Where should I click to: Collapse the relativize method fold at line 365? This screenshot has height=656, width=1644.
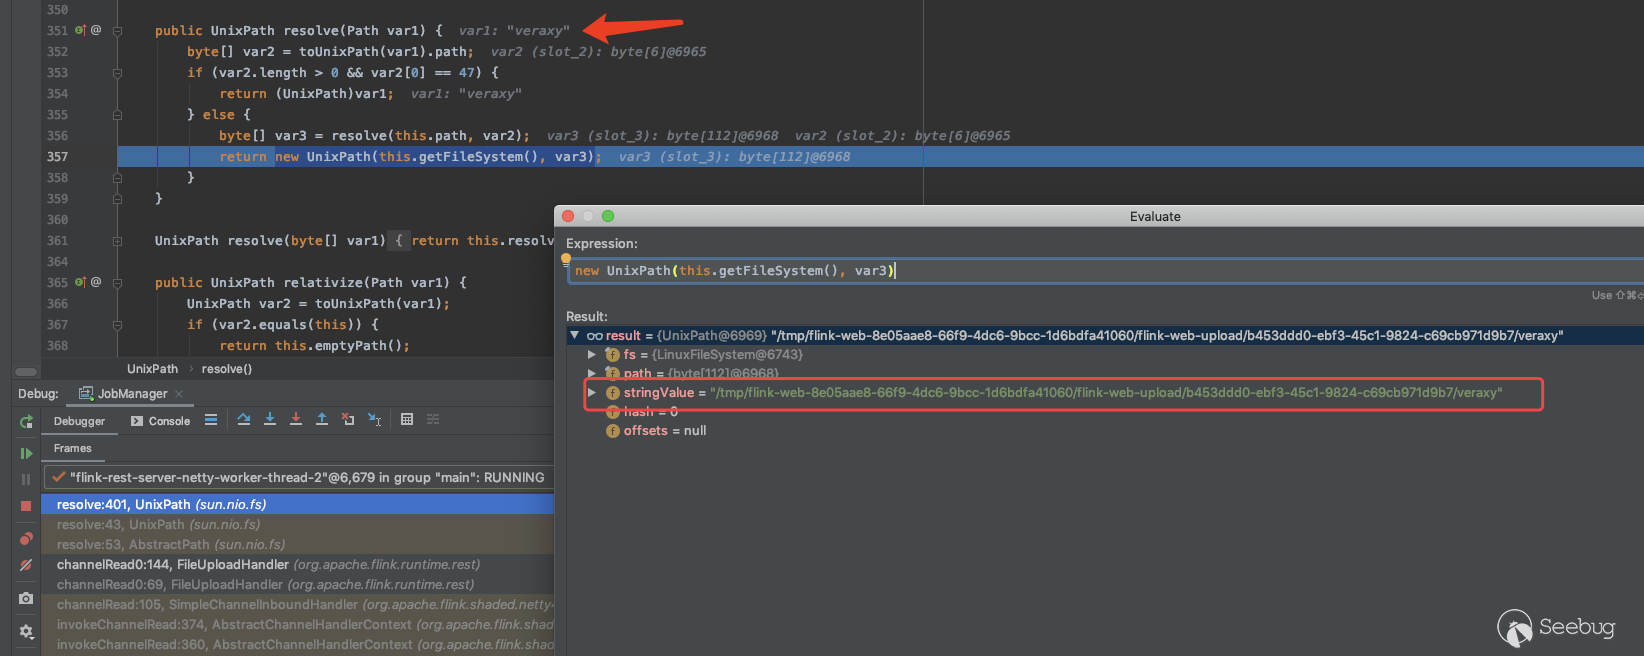point(117,283)
